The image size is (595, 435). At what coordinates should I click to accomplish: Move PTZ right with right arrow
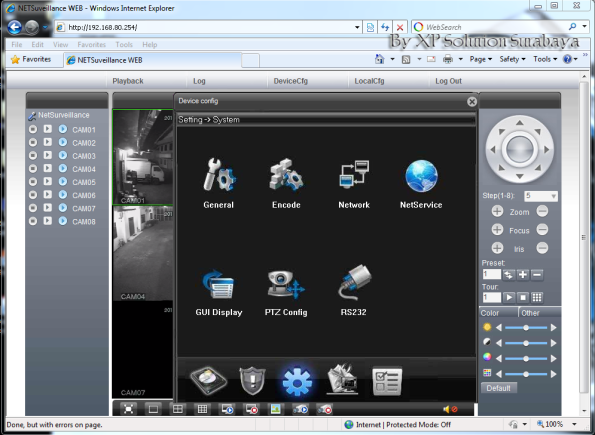pos(547,150)
